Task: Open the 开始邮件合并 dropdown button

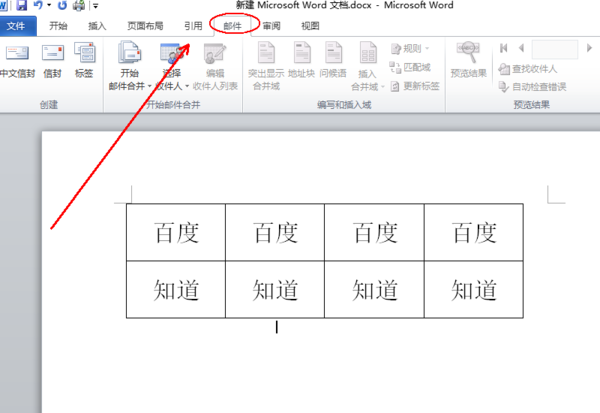Action: click(x=130, y=66)
